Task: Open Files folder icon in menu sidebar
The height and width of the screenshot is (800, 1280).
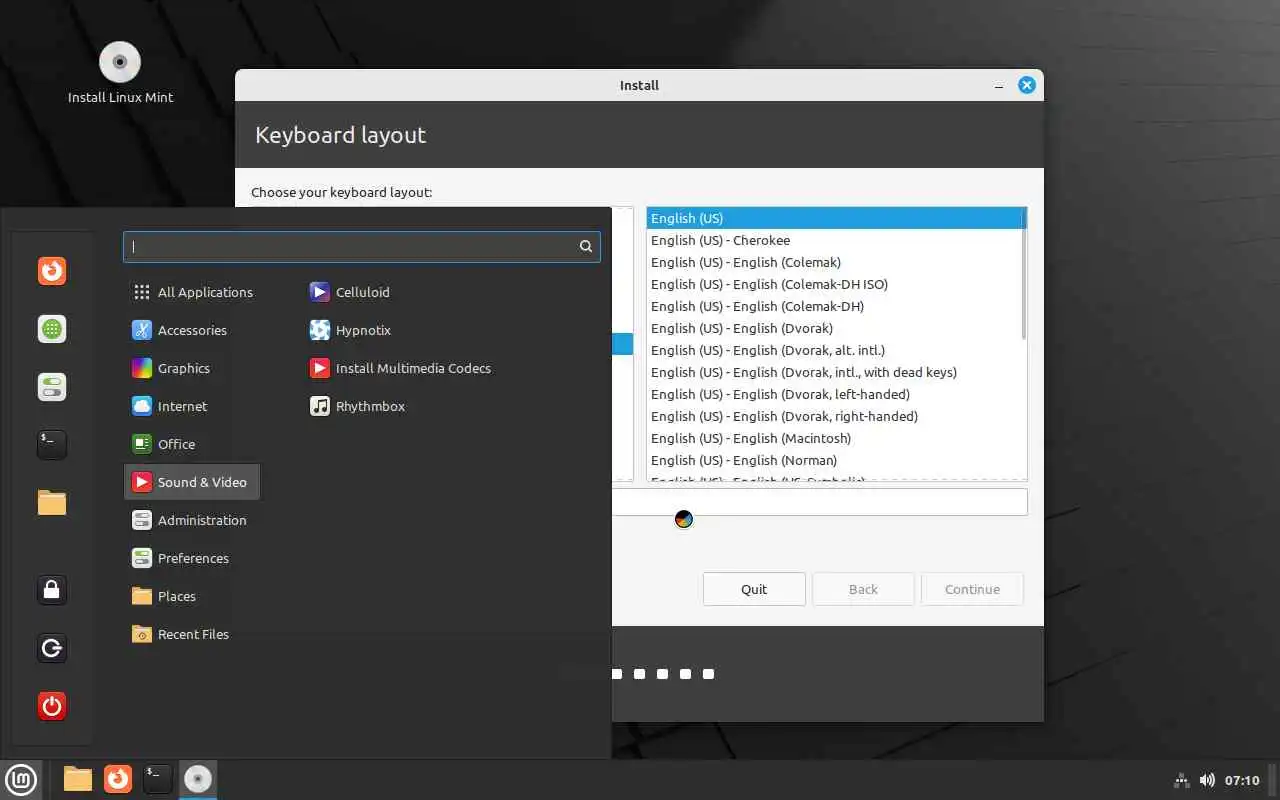Action: [52, 502]
